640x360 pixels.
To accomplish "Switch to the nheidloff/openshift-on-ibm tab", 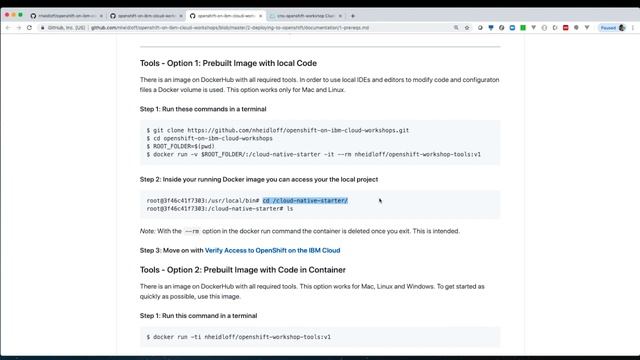I will tap(67, 16).
